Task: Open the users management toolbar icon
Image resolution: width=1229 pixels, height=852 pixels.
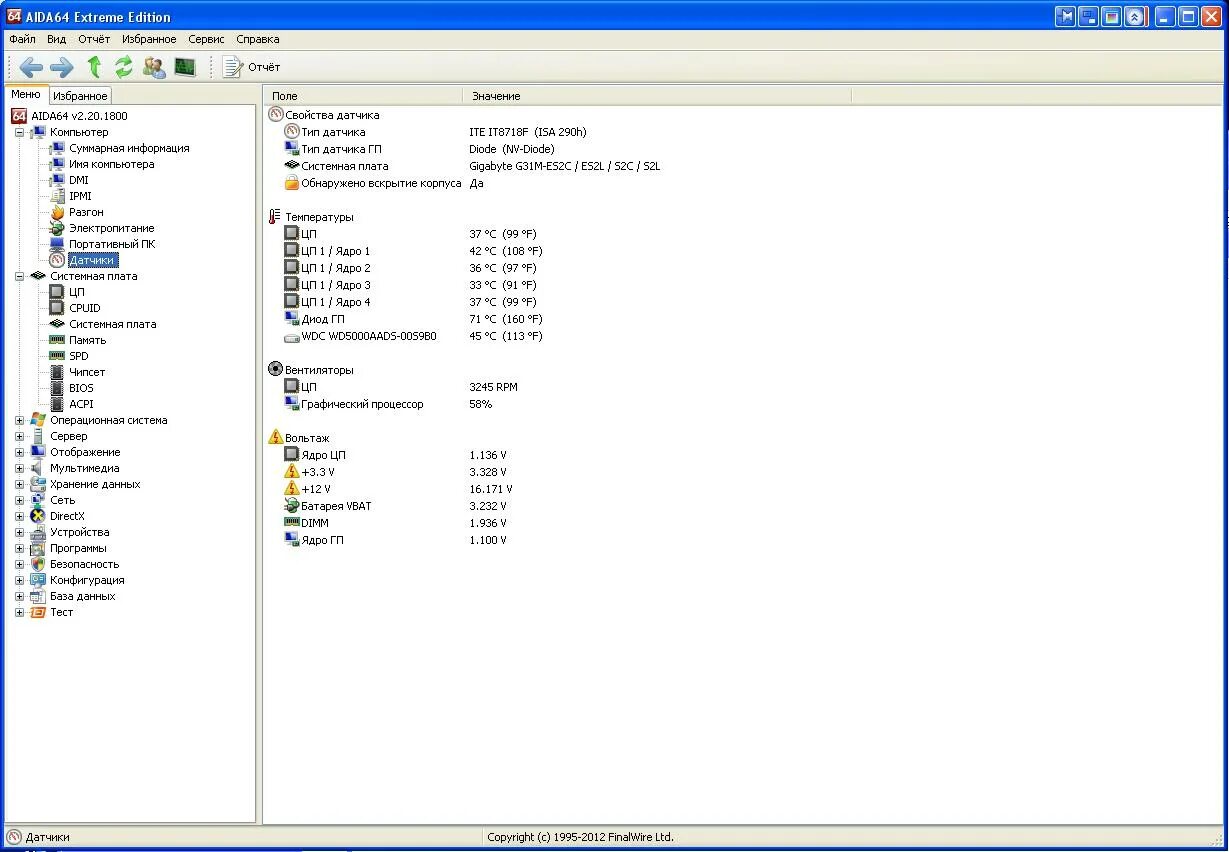Action: coord(155,67)
